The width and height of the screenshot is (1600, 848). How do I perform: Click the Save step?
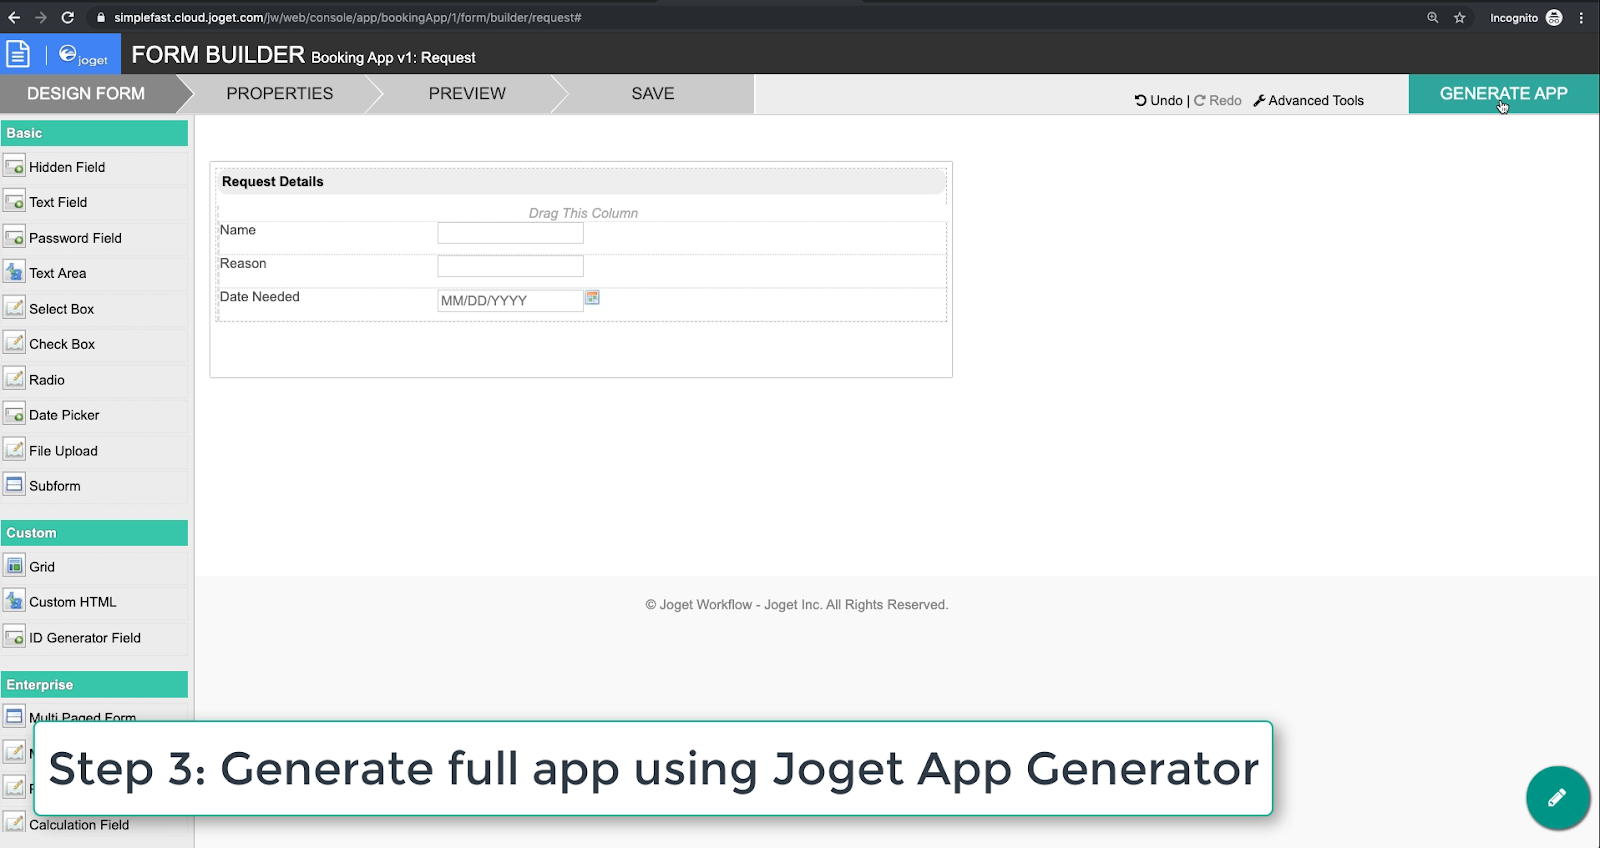[x=652, y=93]
